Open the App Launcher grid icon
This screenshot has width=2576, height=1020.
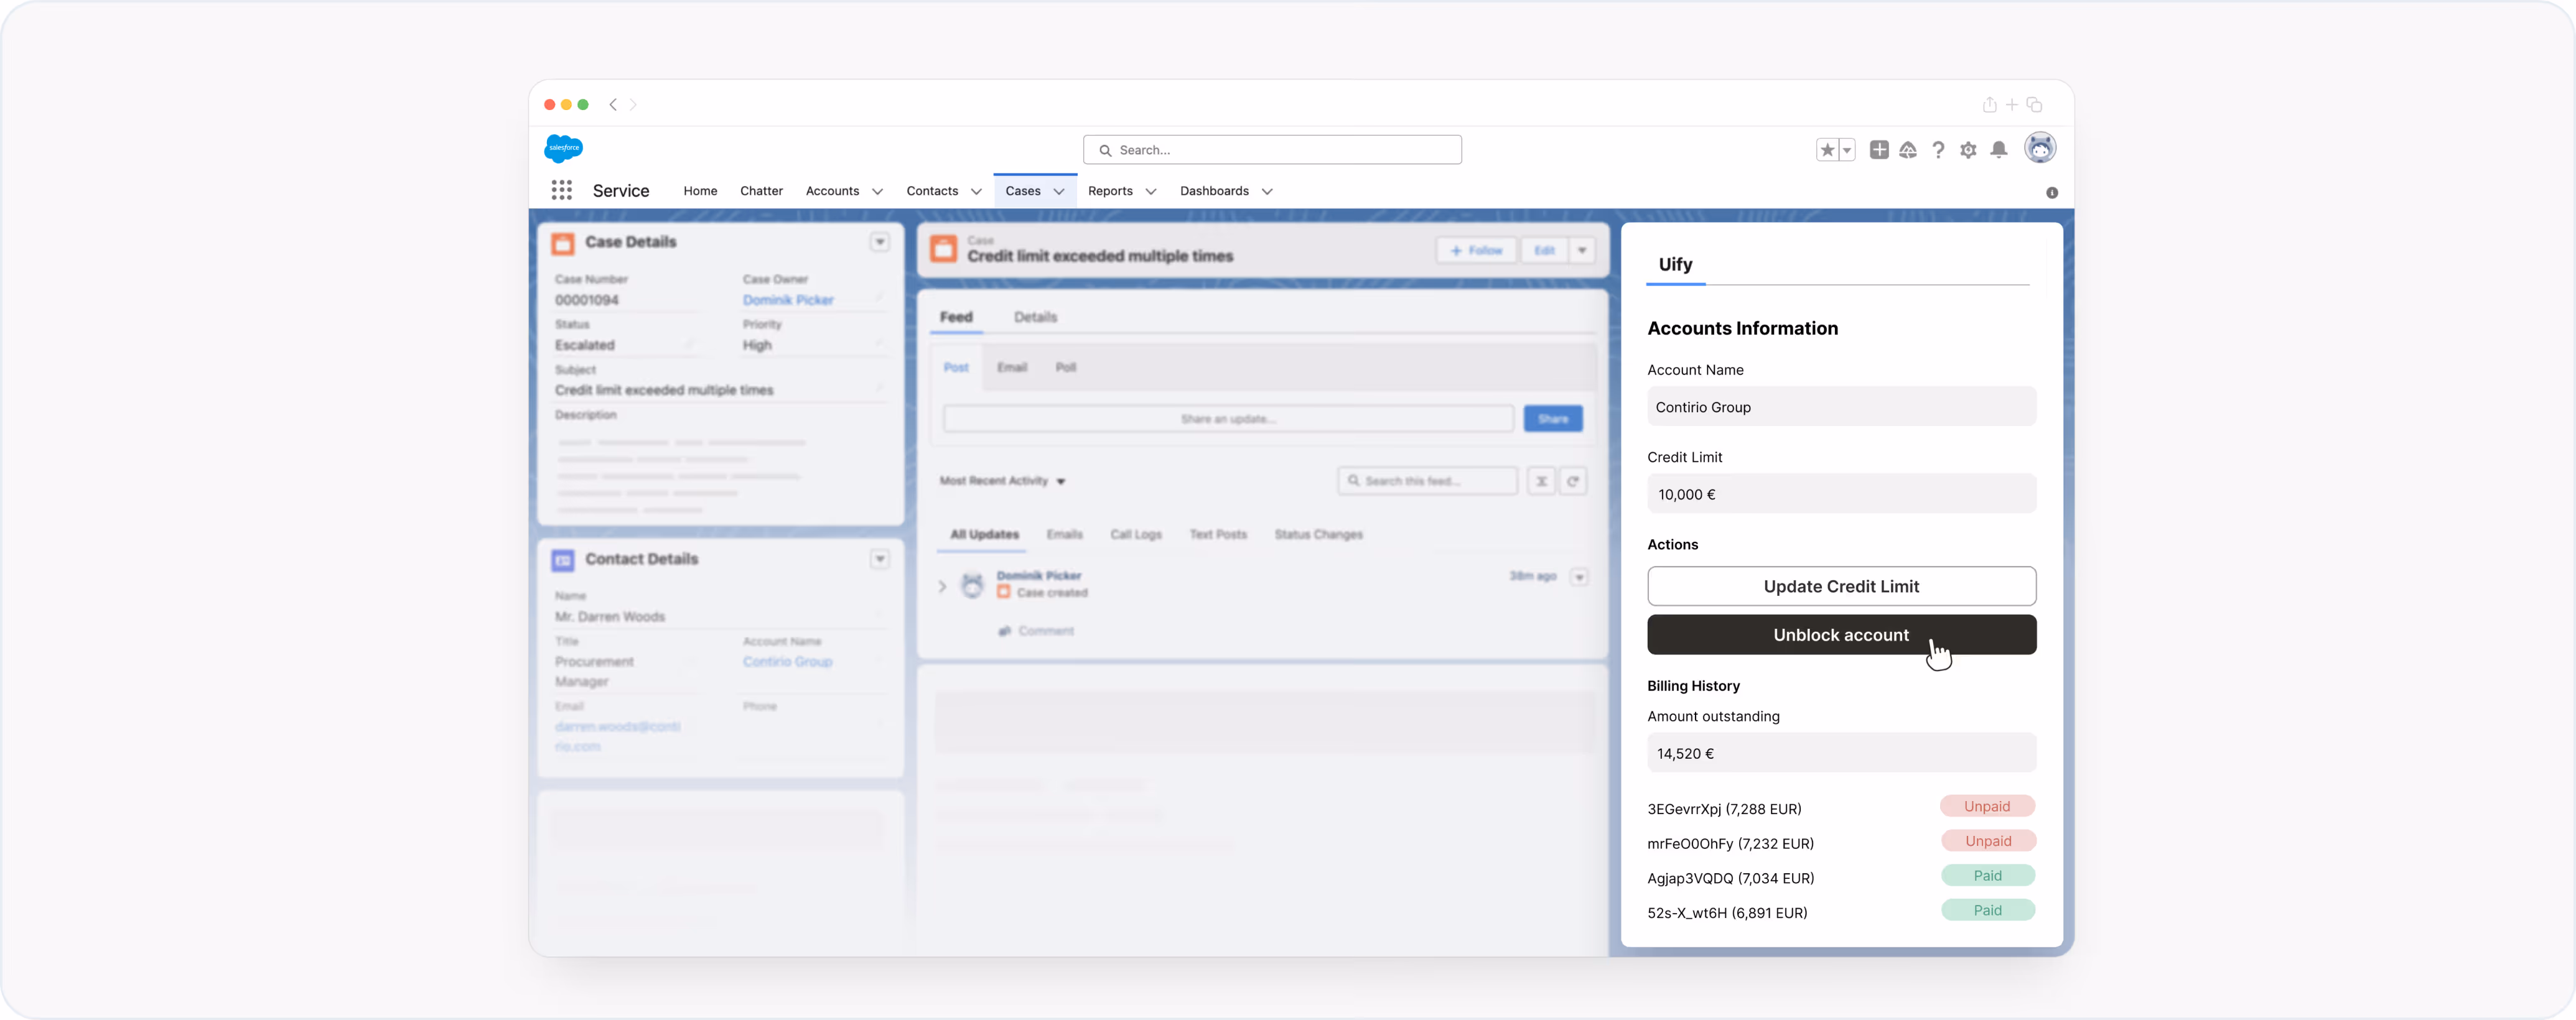561,190
